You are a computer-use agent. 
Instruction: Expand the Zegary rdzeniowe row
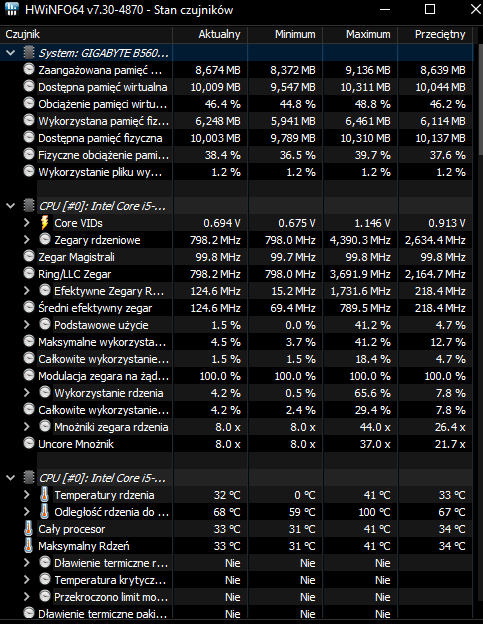tap(27, 240)
